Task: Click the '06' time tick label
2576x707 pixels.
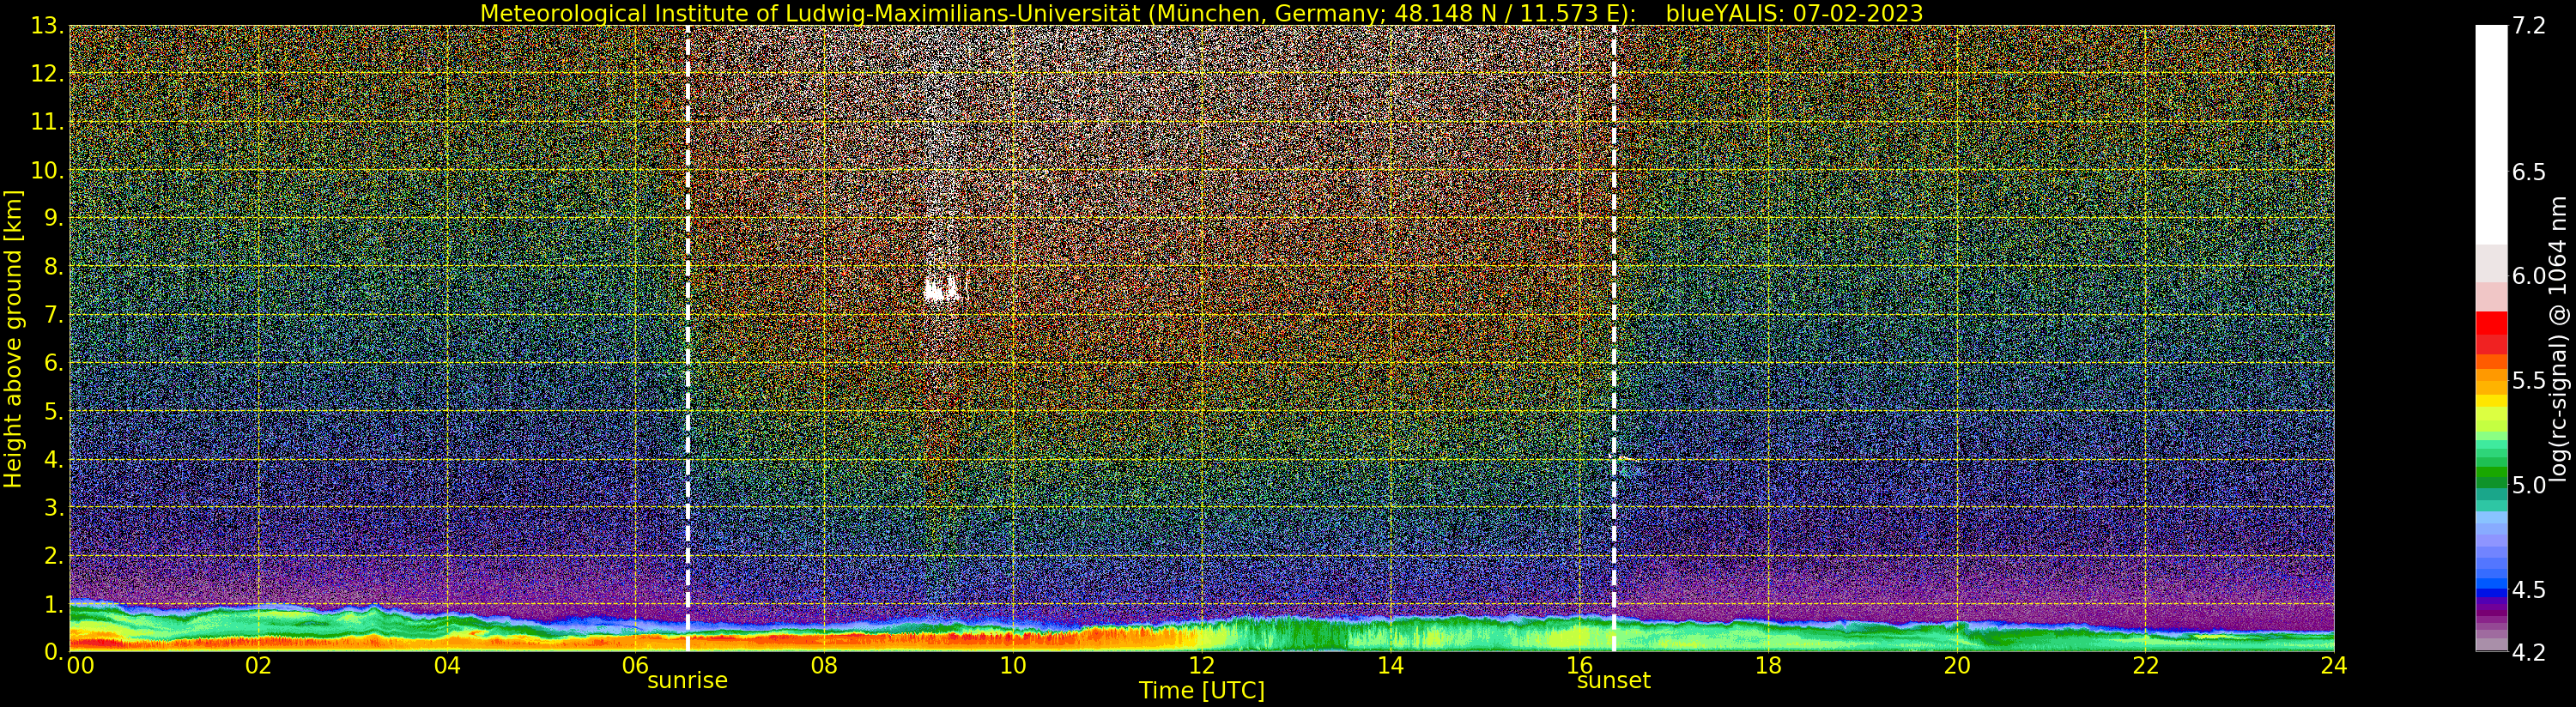Action: tap(636, 666)
